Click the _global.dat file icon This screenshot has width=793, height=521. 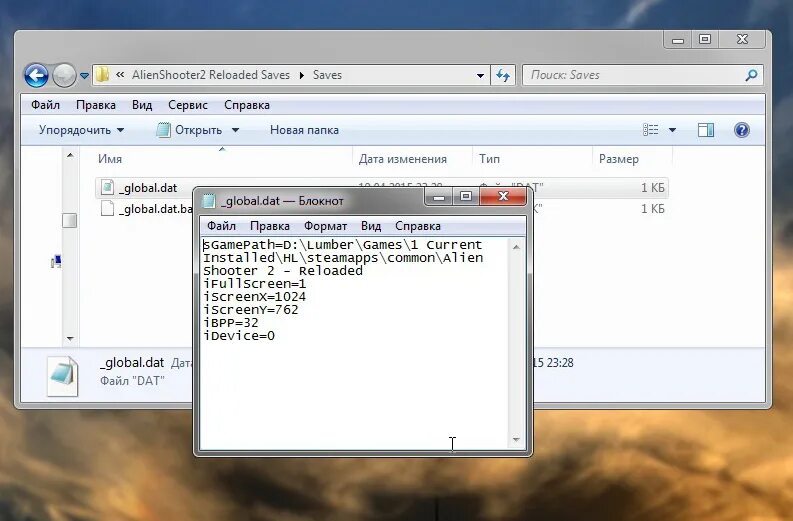click(x=107, y=187)
